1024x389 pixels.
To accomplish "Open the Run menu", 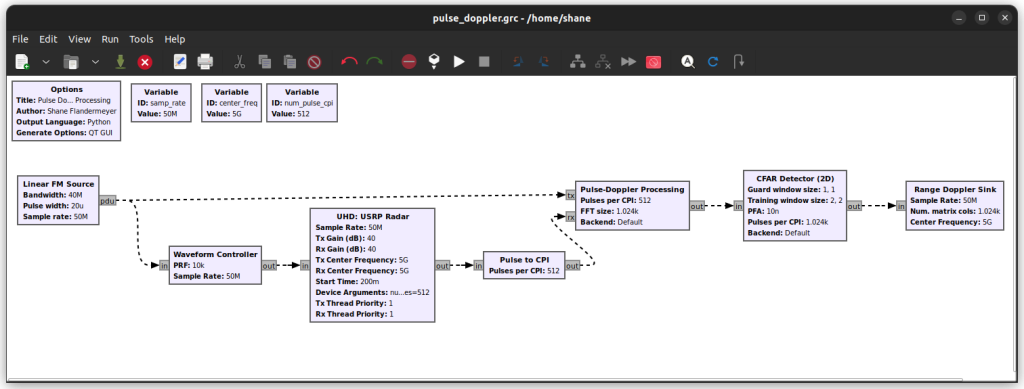I will [110, 39].
